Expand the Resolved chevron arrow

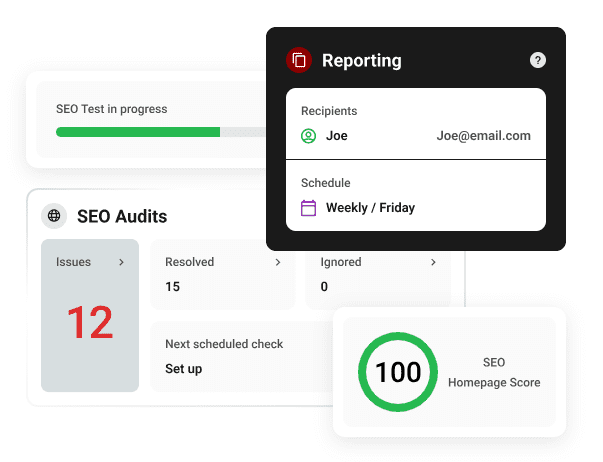pyautogui.click(x=278, y=262)
